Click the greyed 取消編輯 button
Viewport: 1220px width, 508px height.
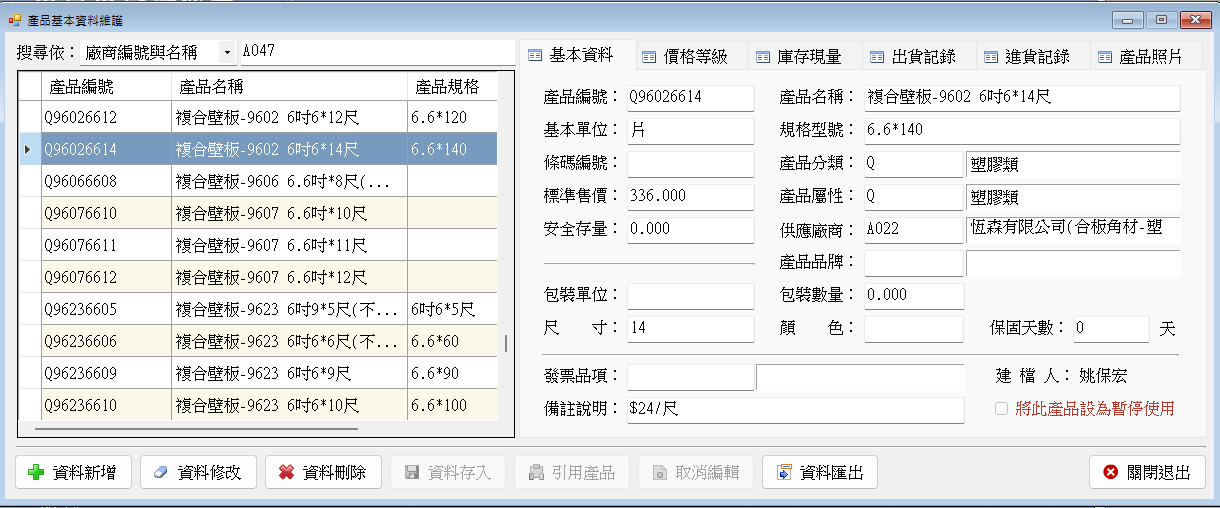pyautogui.click(x=696, y=472)
